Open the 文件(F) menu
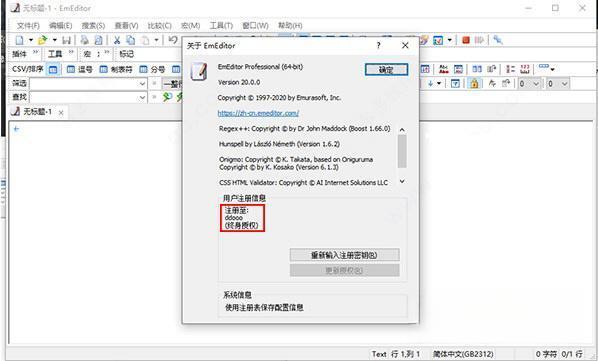The width and height of the screenshot is (598, 361). pos(28,26)
